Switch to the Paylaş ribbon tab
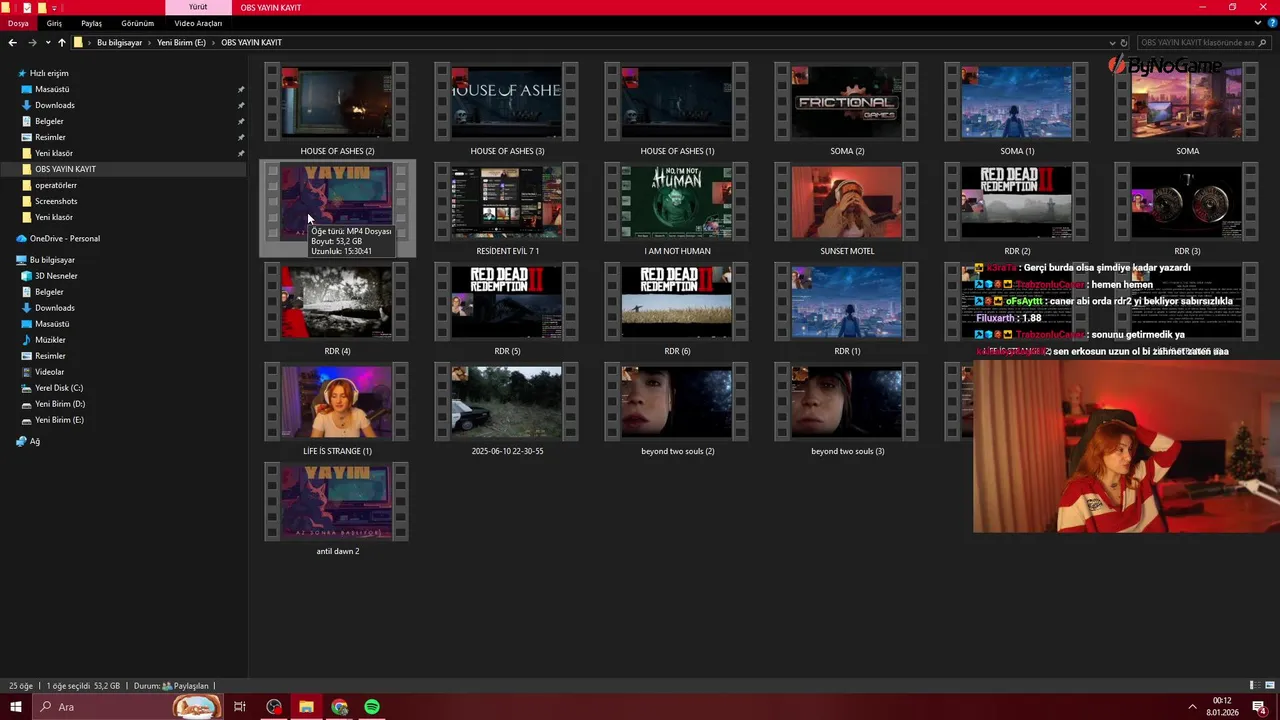This screenshot has width=1280, height=720. 91,23
